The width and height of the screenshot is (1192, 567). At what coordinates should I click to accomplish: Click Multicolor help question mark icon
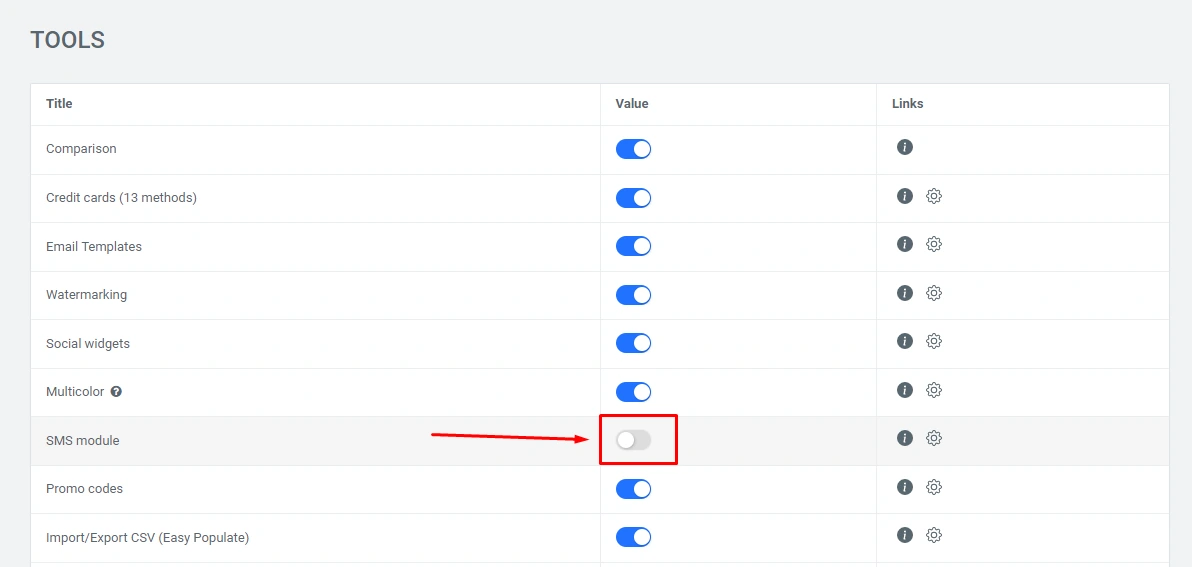(116, 392)
